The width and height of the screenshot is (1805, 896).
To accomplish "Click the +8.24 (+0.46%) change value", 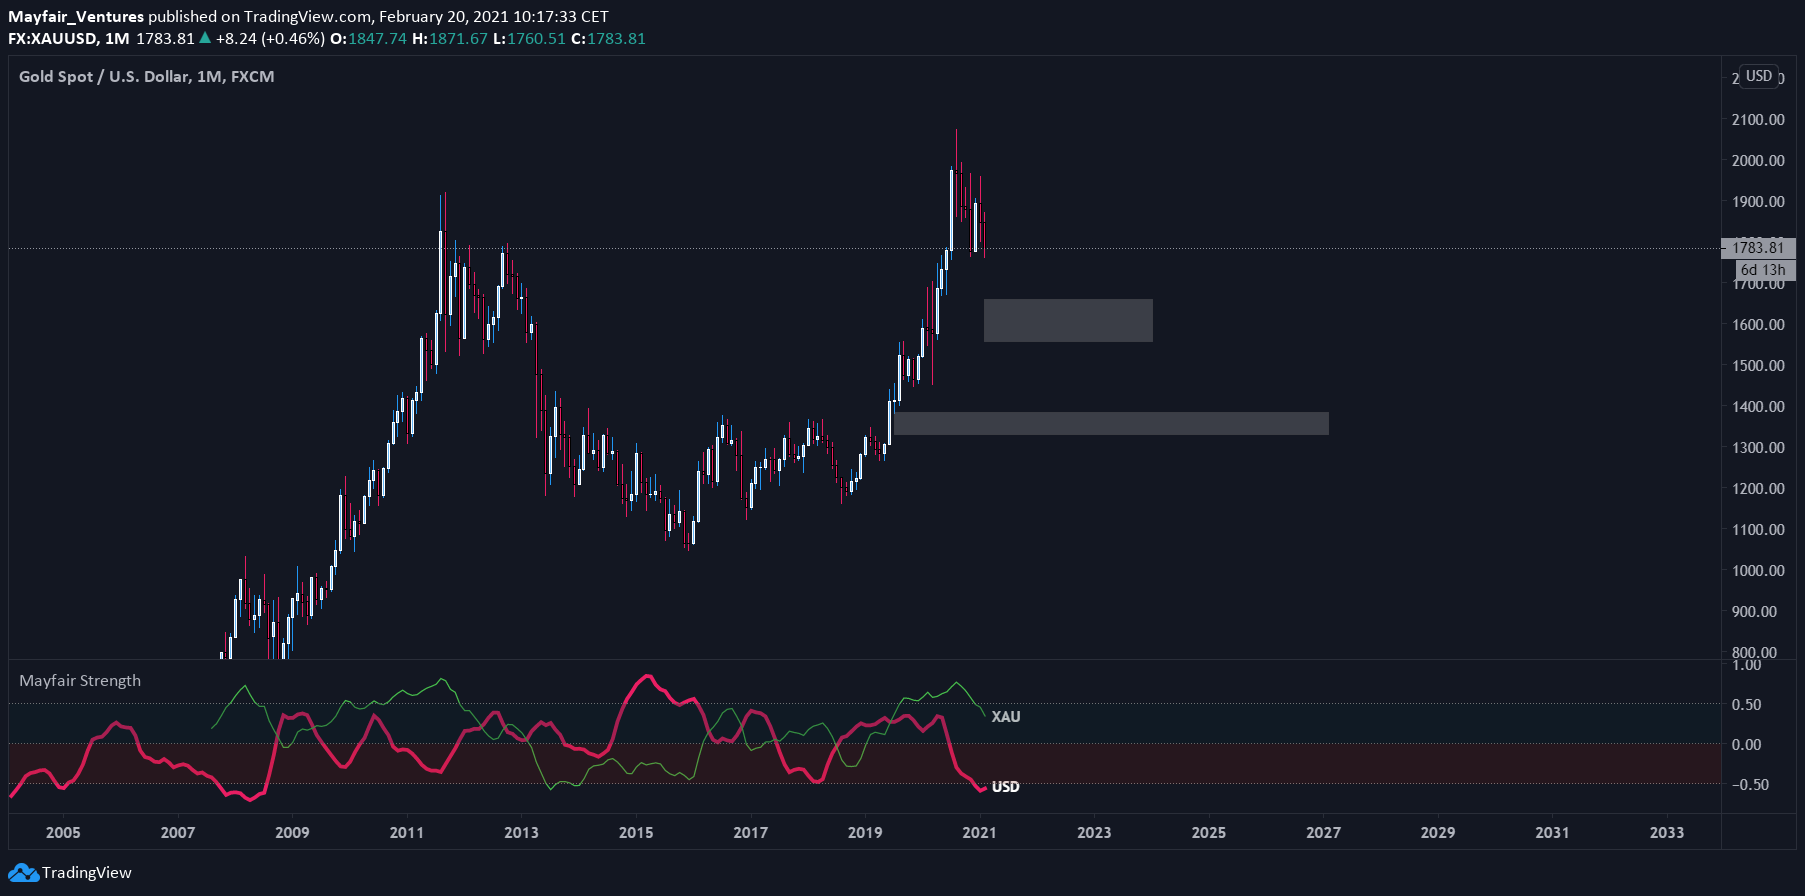I will (270, 39).
